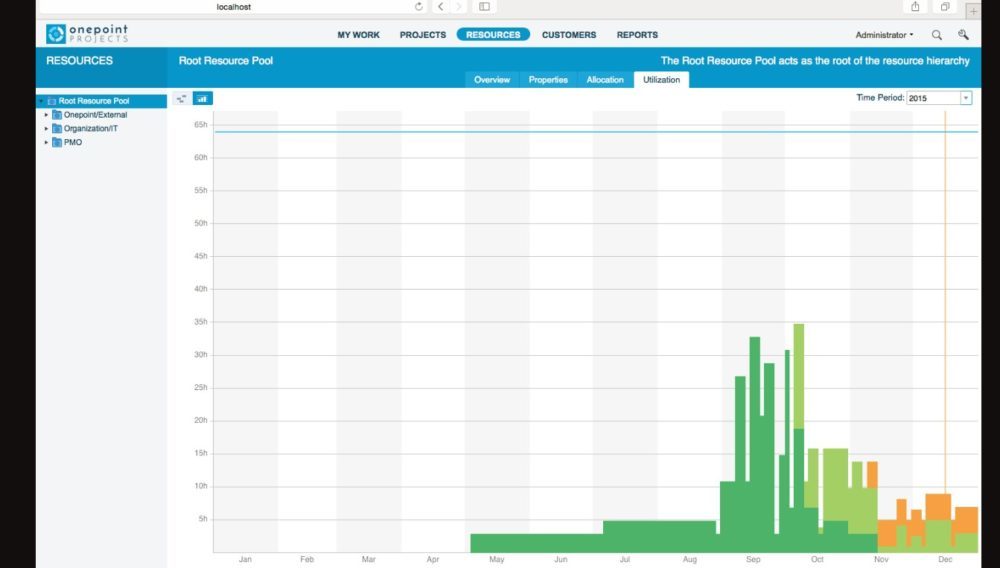Screen dimensions: 1000x568
Task: Go to the PROJECTS section
Action: pos(423,35)
